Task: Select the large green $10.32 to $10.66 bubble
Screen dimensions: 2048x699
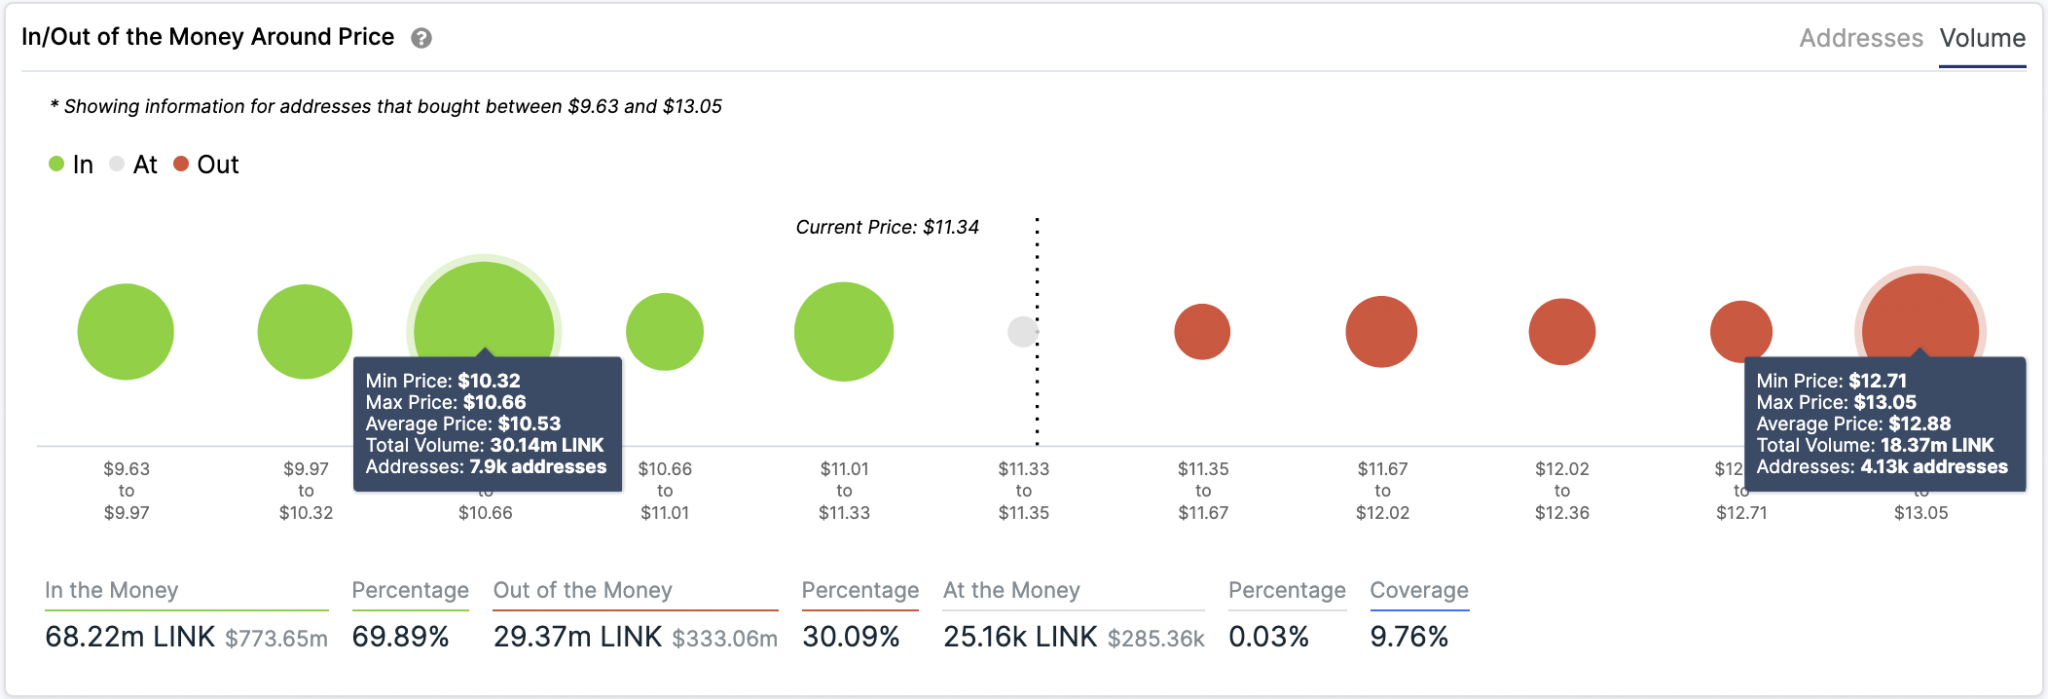Action: (484, 310)
